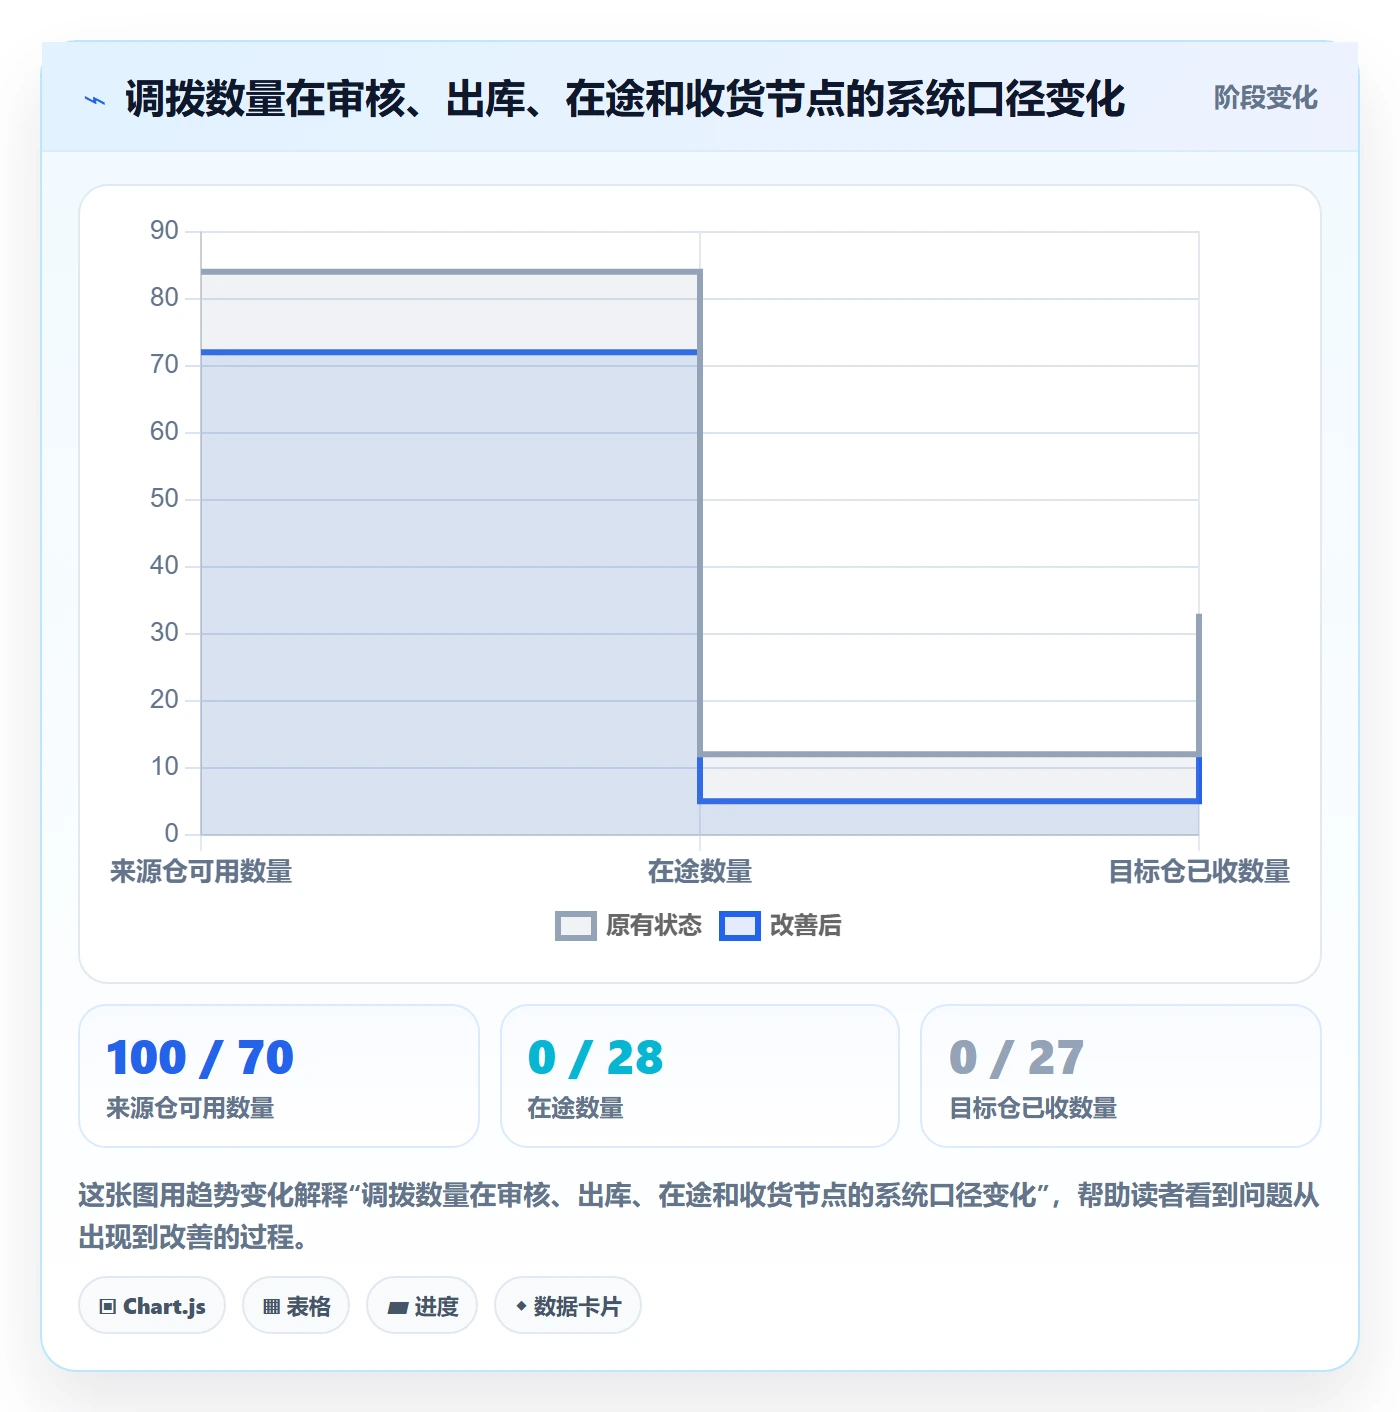Click the x-axis label 在途数量
This screenshot has height=1412, width=1400.
tap(700, 872)
